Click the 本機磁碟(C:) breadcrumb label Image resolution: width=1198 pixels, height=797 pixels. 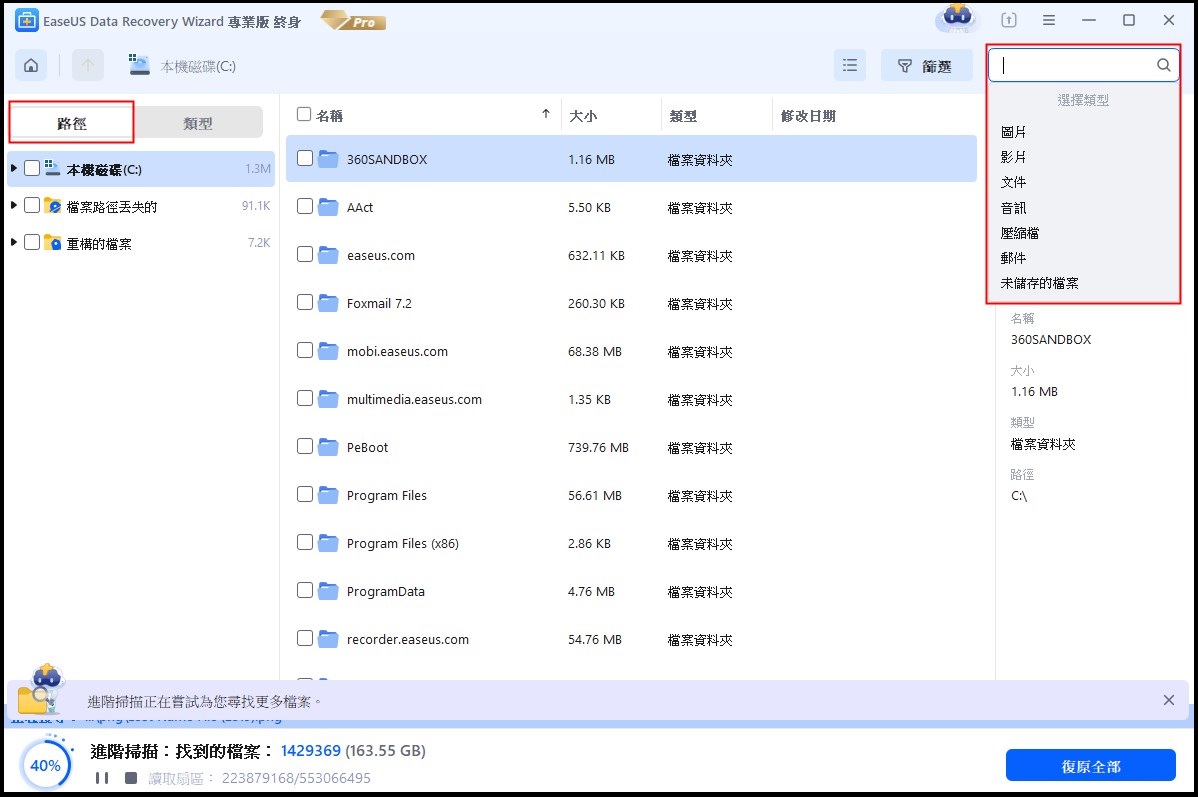(198, 66)
